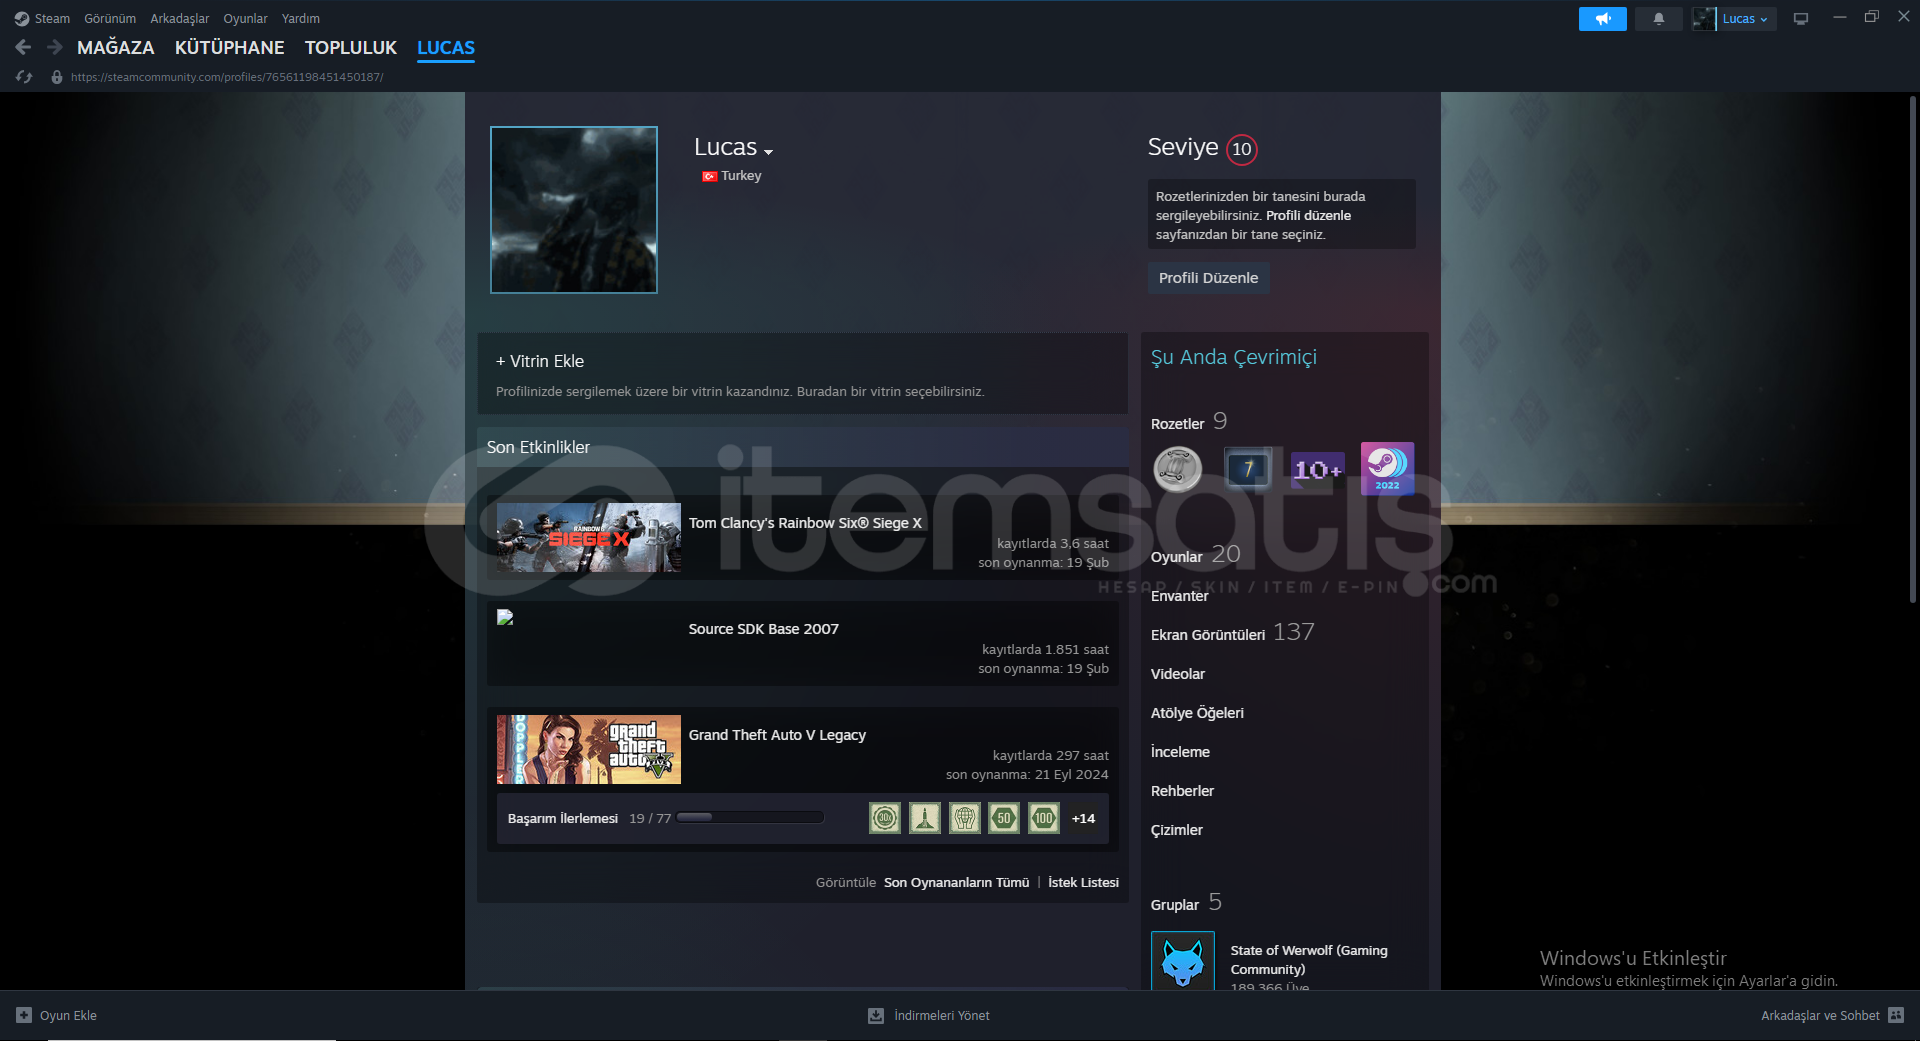This screenshot has width=1920, height=1041.
Task: Click the second GTA V achievement icon
Action: coord(925,818)
